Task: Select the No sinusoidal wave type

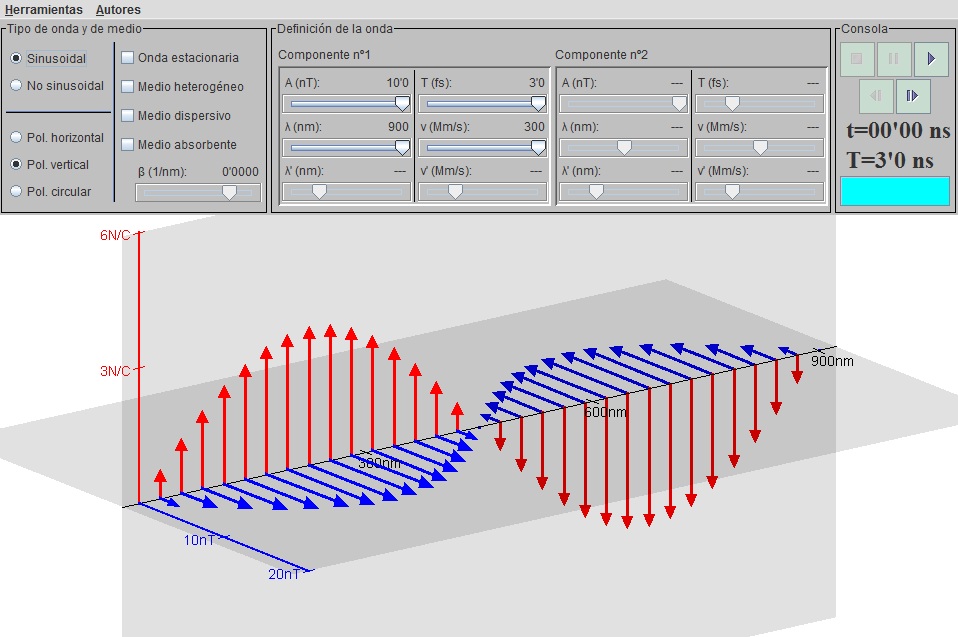Action: tap(16, 86)
